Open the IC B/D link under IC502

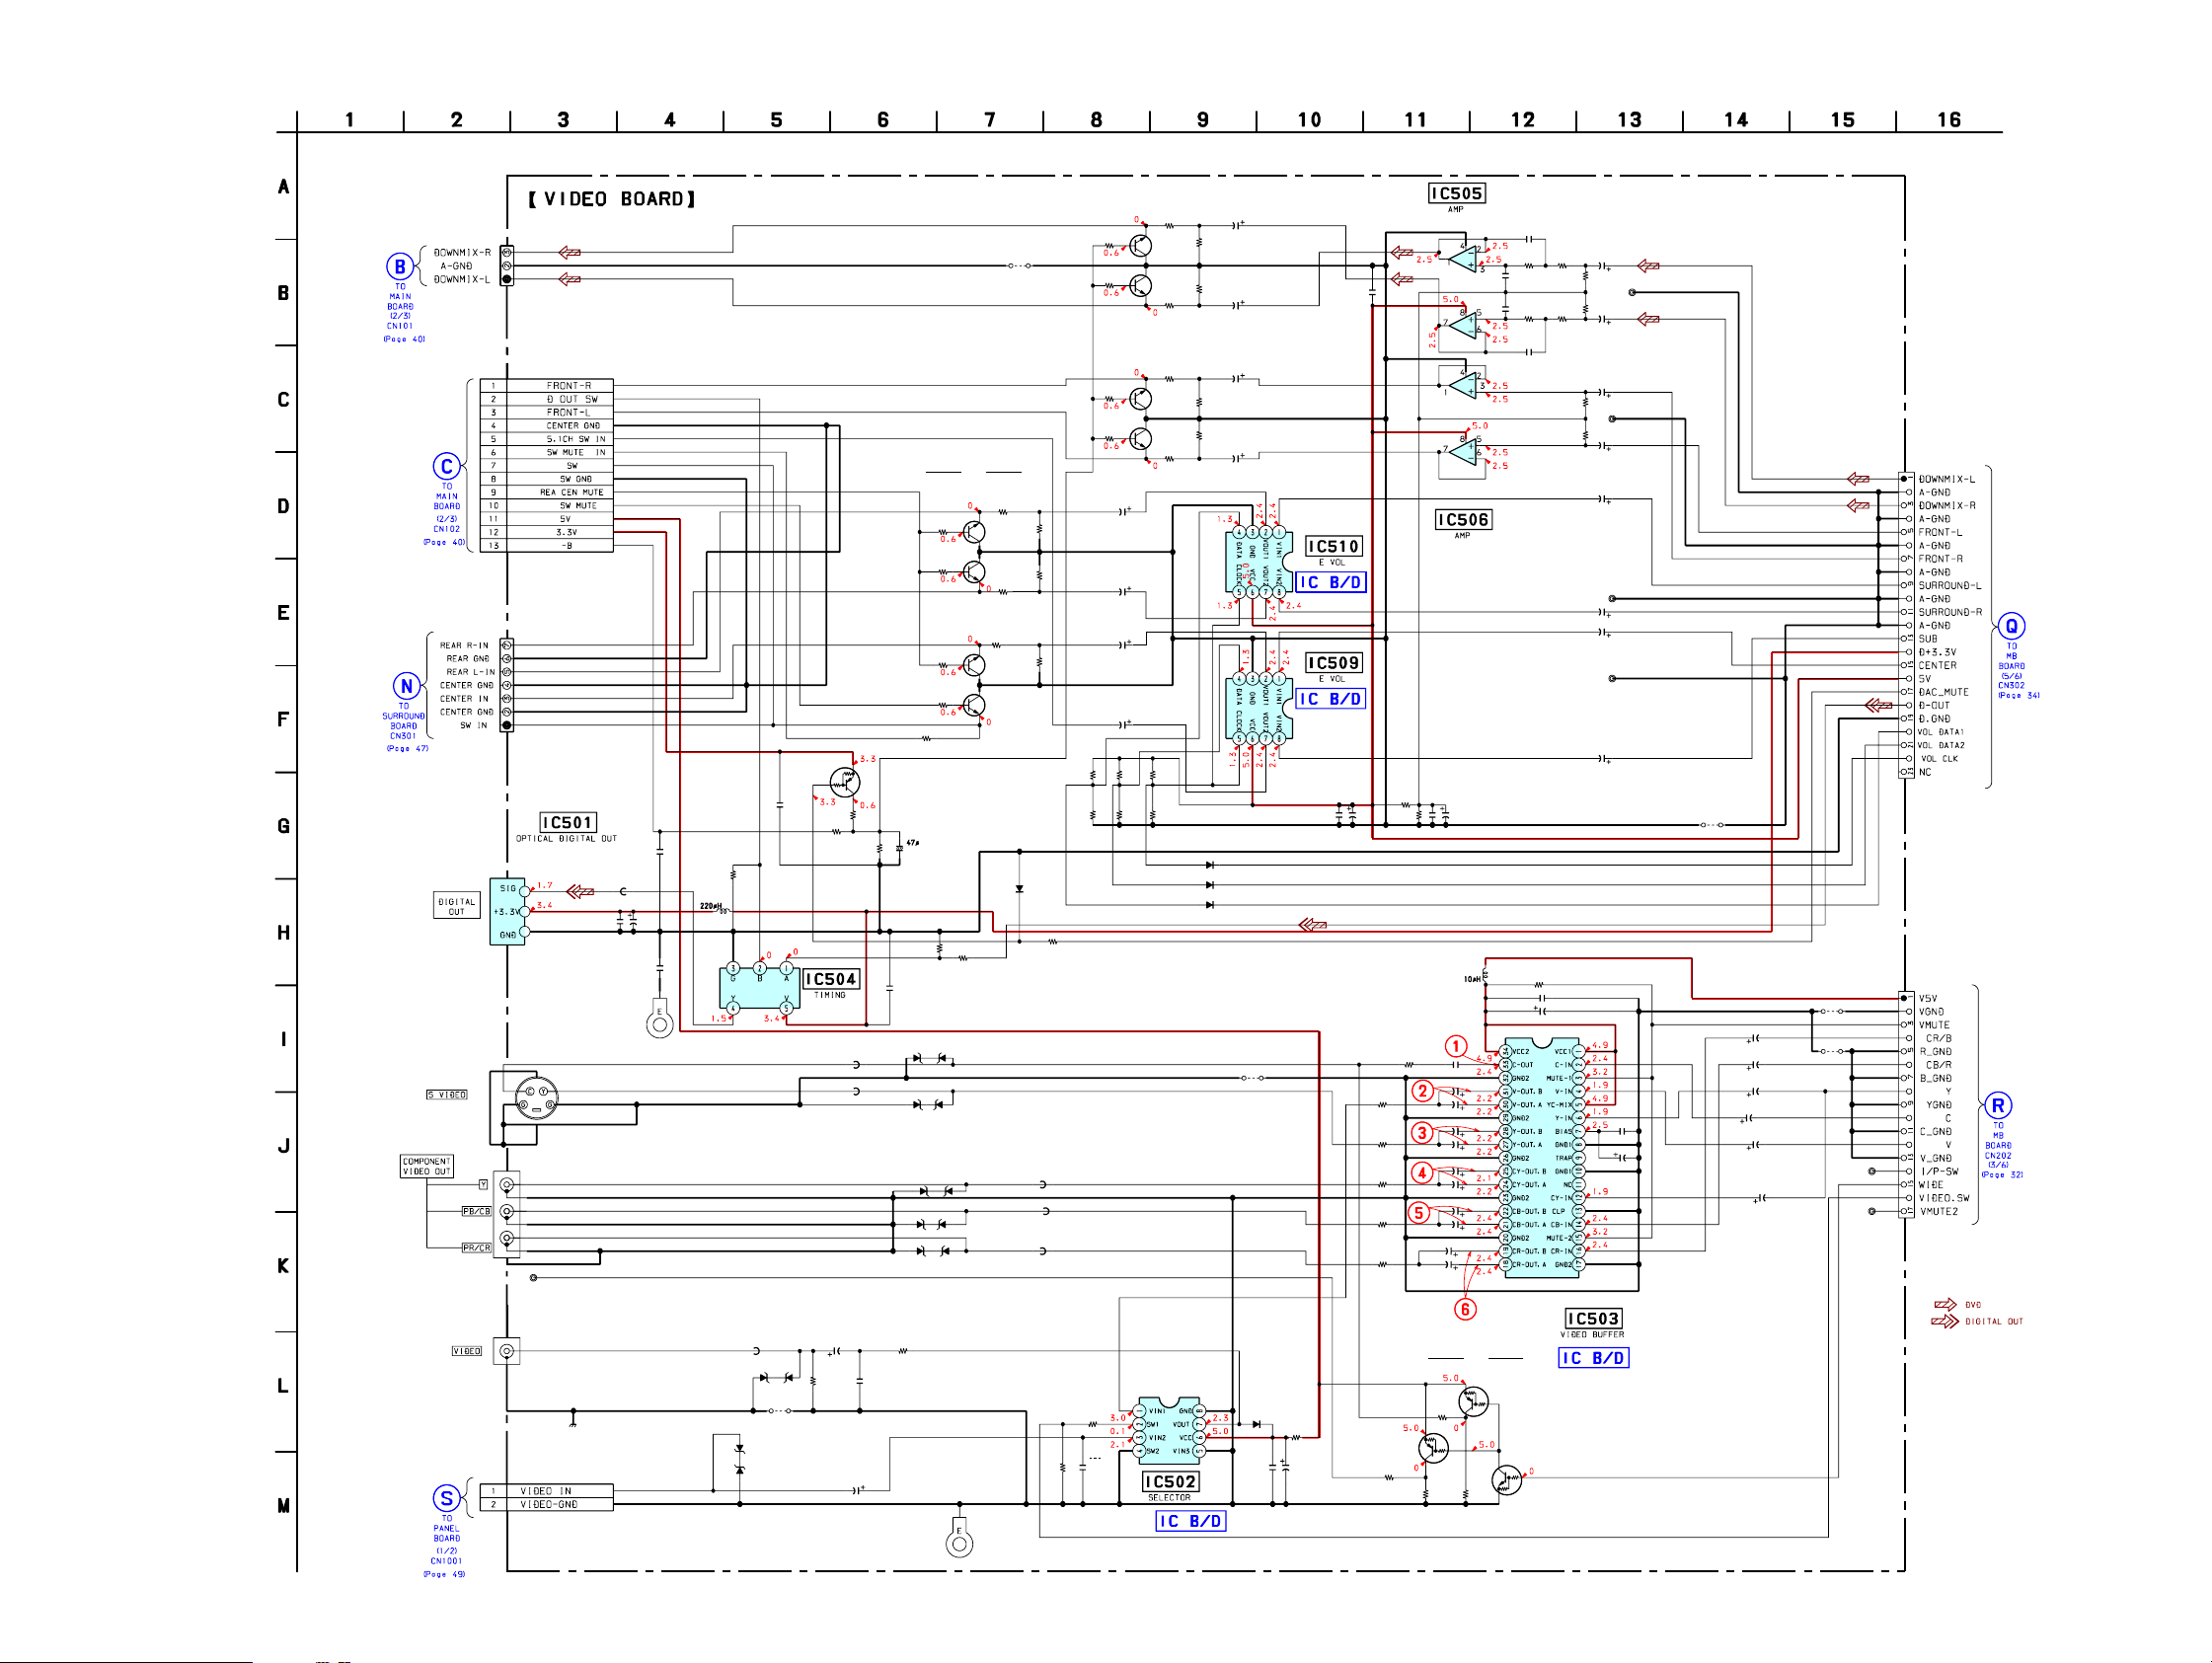[x=1190, y=1521]
